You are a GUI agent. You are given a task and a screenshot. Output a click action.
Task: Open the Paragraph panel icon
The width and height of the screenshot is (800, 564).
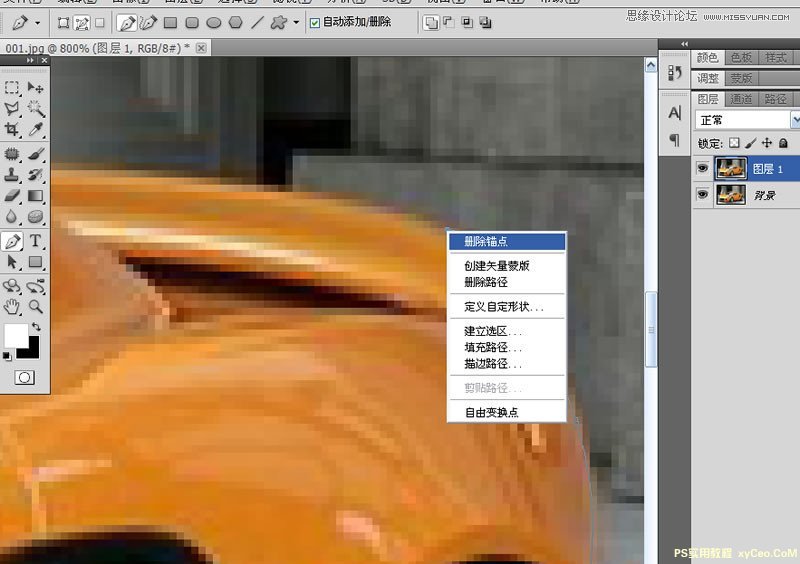674,139
